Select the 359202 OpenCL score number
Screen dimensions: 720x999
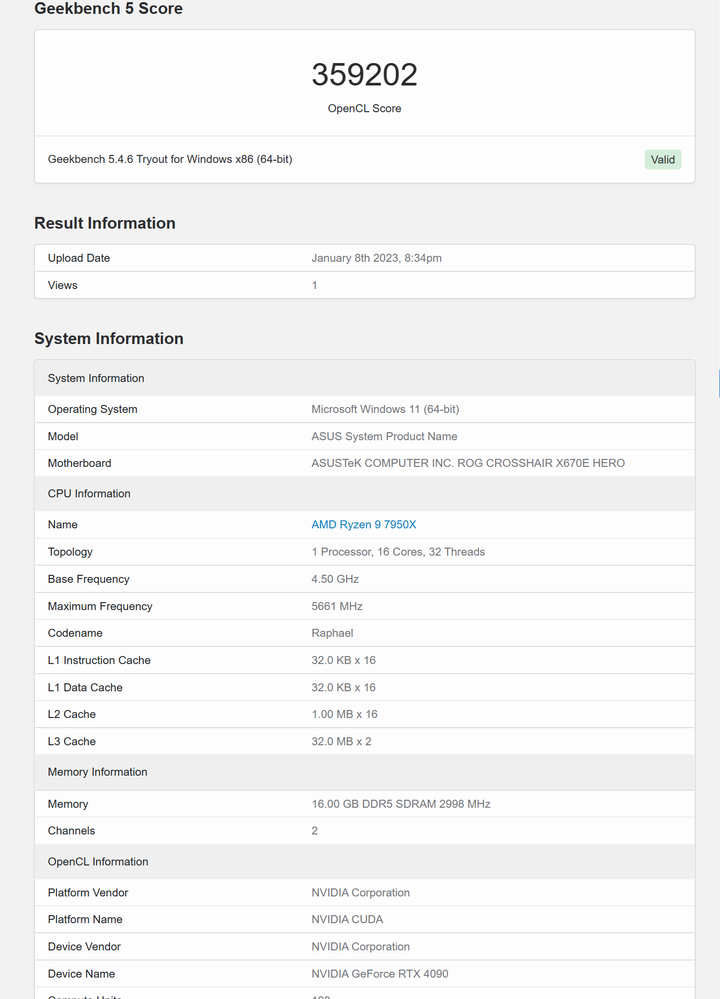[364, 75]
